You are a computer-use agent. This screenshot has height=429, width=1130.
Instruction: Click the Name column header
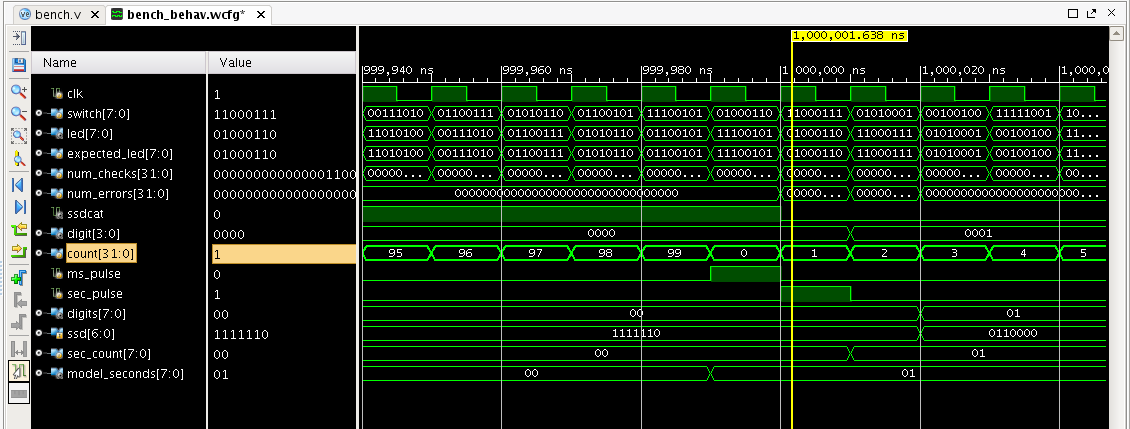tap(120, 63)
